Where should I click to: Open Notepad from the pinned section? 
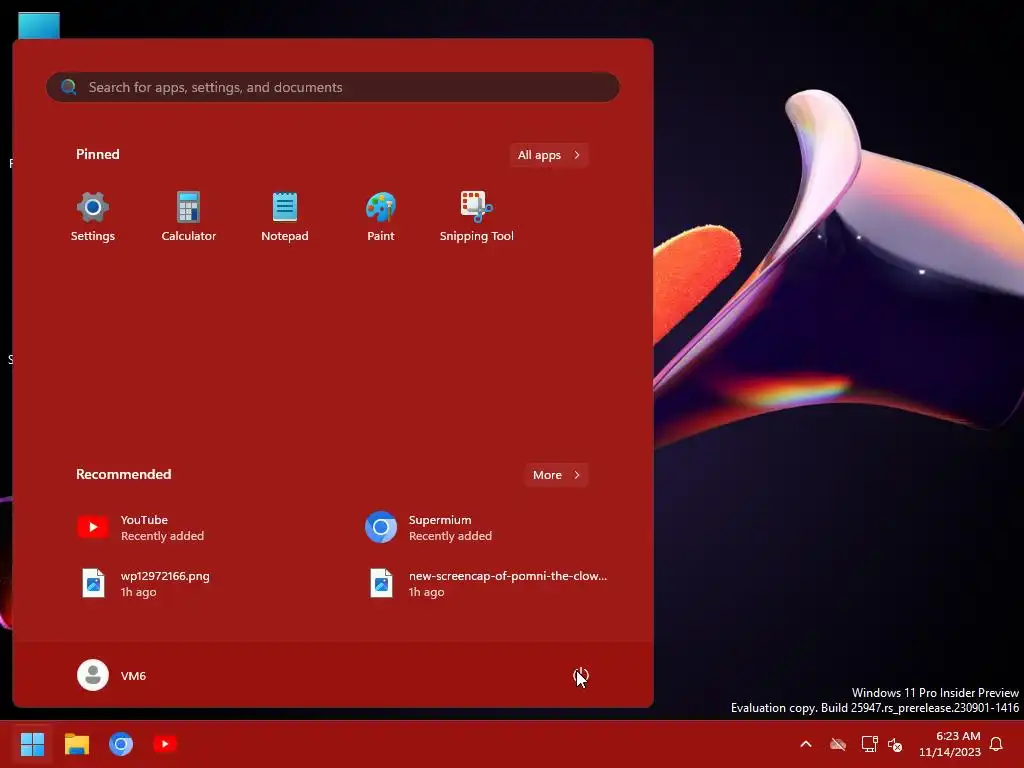(285, 217)
